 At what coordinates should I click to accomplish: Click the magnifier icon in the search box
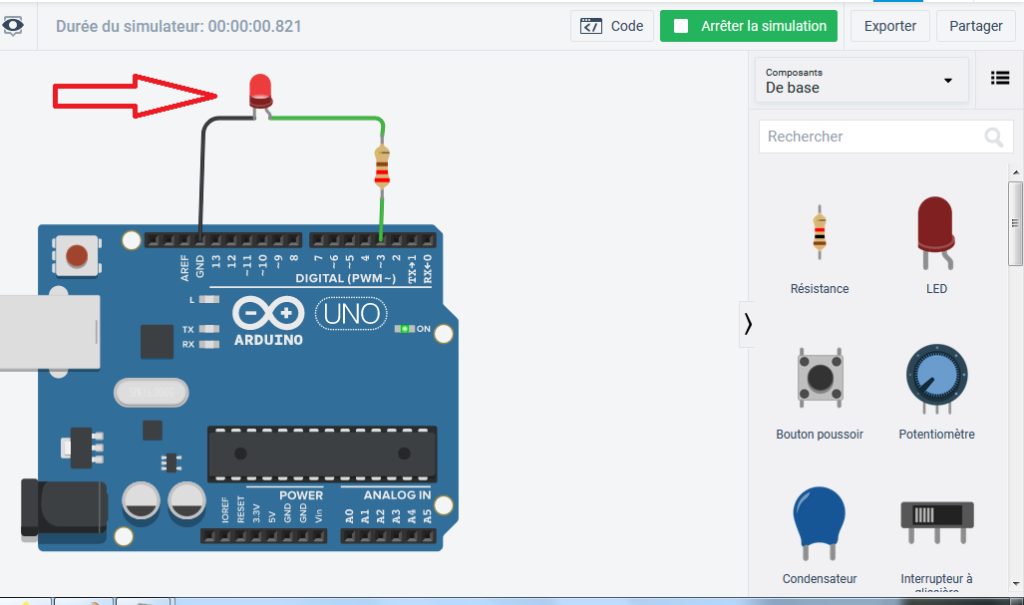tap(993, 137)
